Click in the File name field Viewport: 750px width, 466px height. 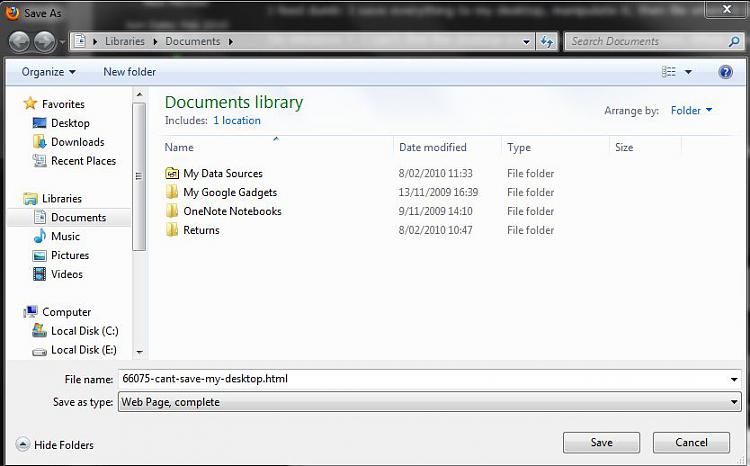click(x=424, y=379)
